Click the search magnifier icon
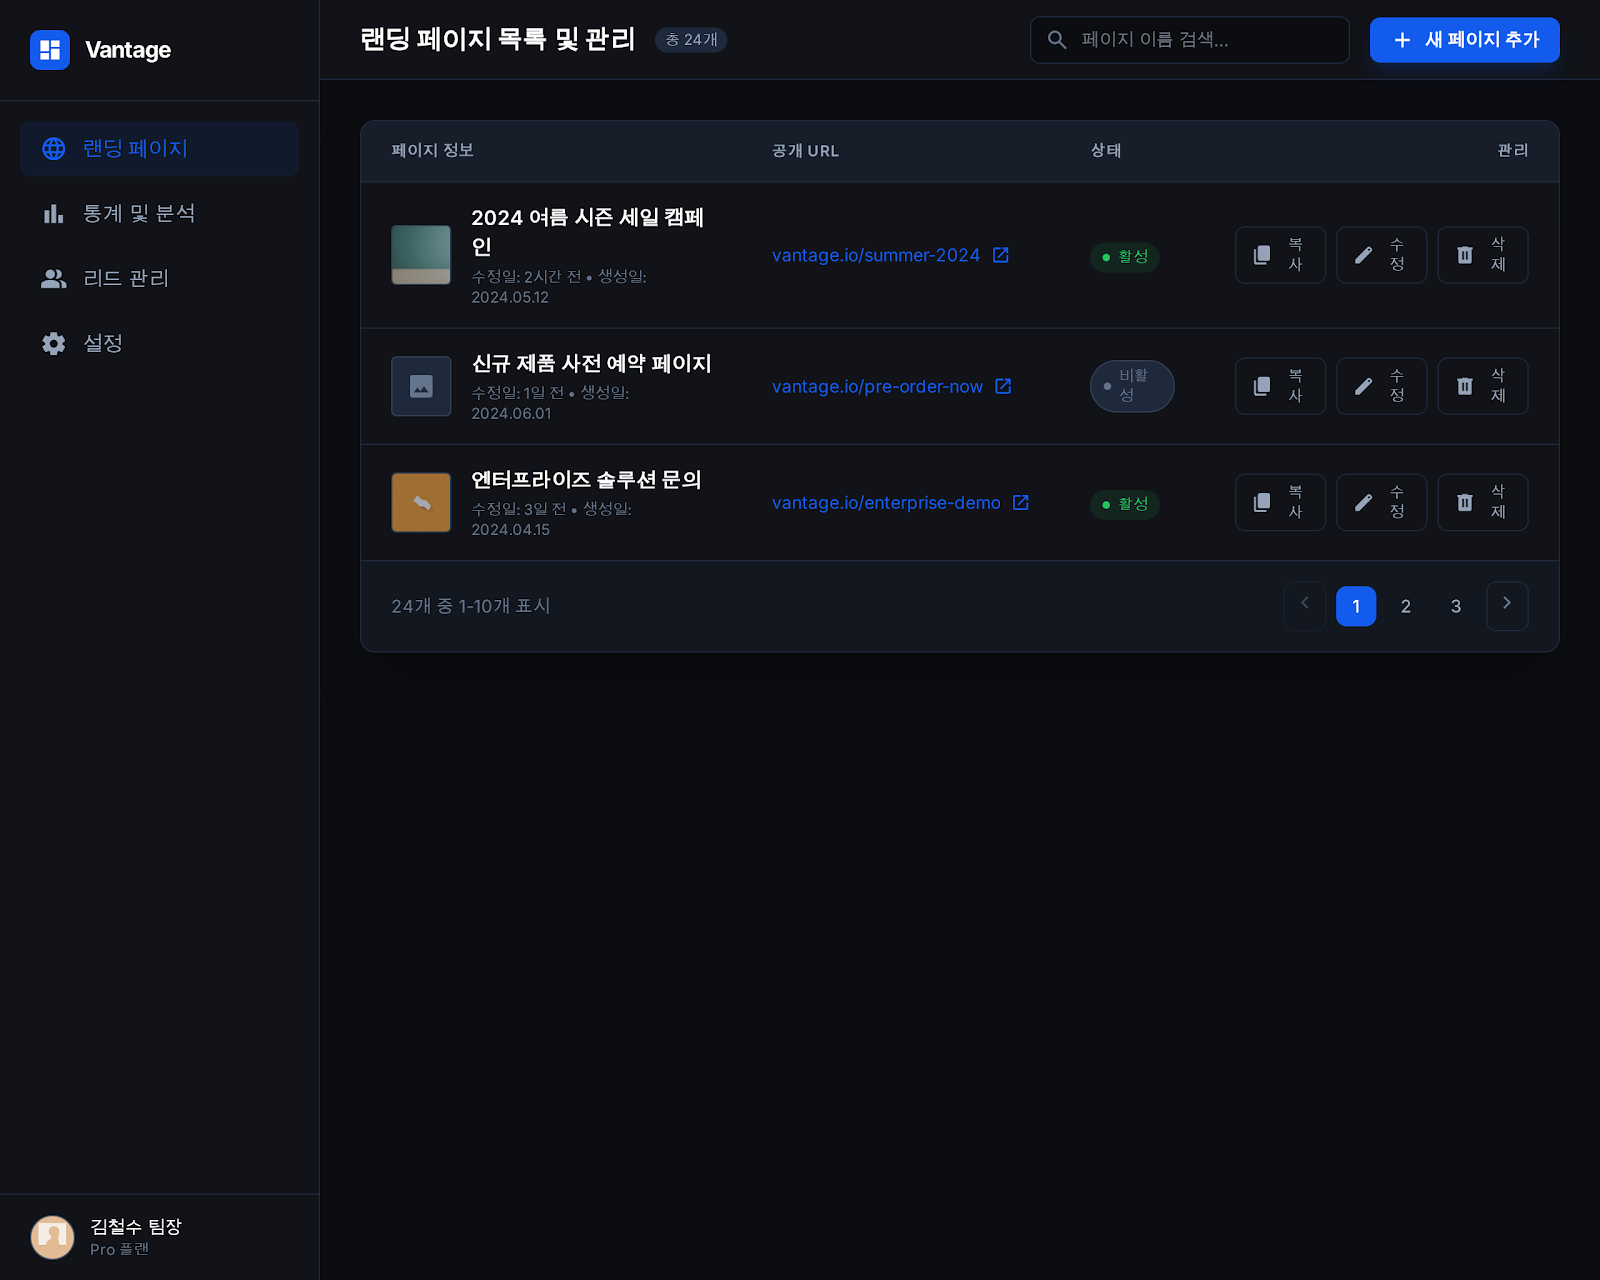Viewport: 1600px width, 1280px height. point(1057,40)
